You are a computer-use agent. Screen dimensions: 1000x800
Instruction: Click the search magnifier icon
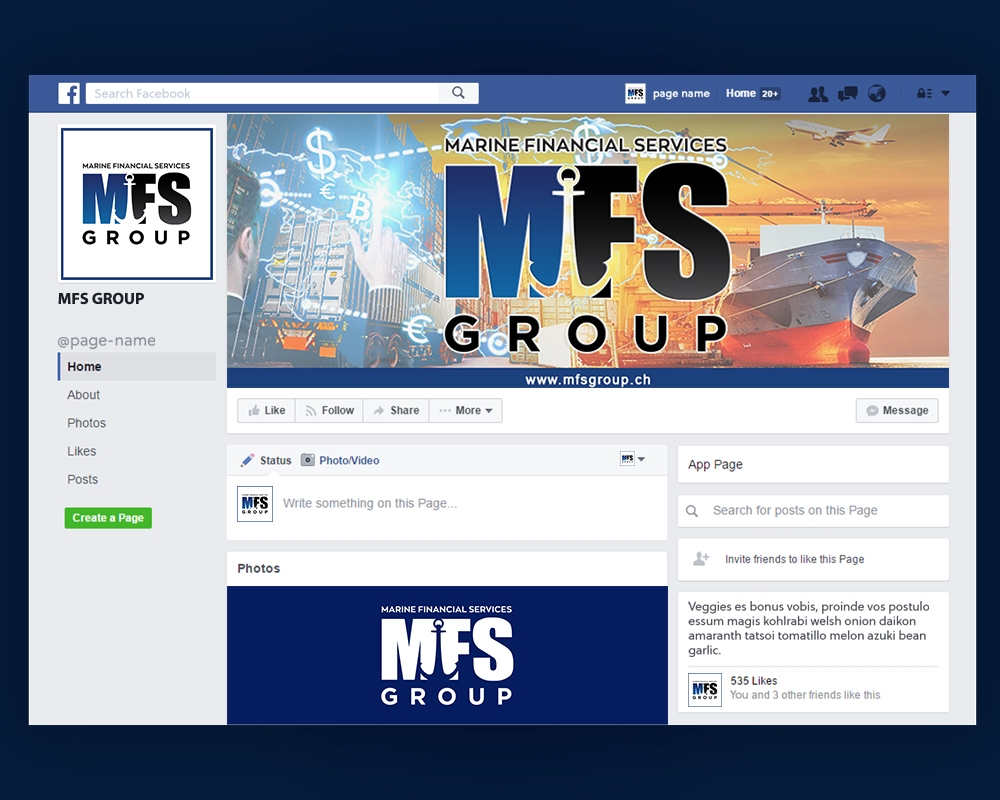click(x=458, y=92)
